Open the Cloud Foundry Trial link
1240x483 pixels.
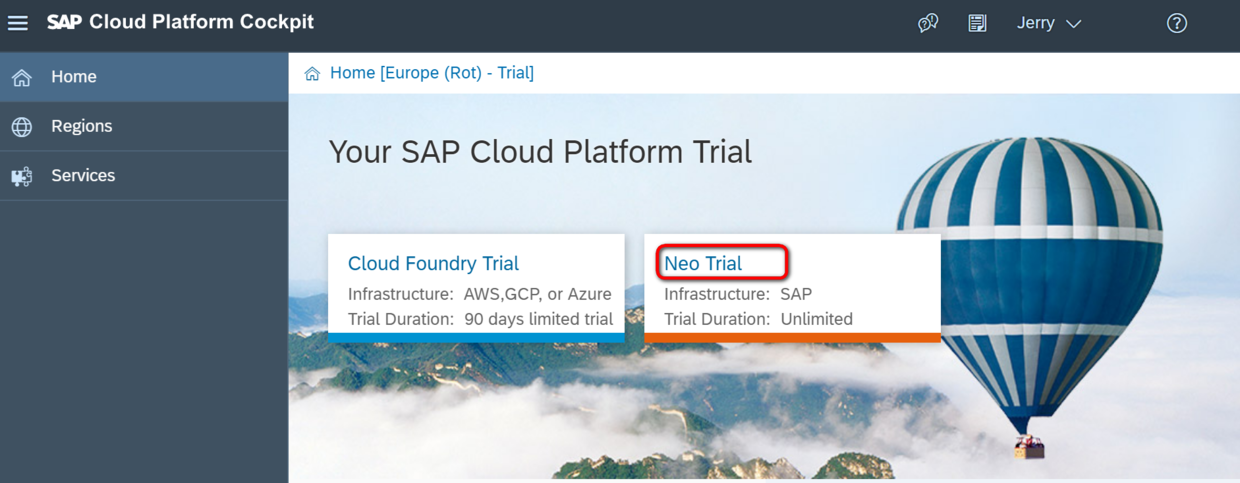[x=433, y=263]
